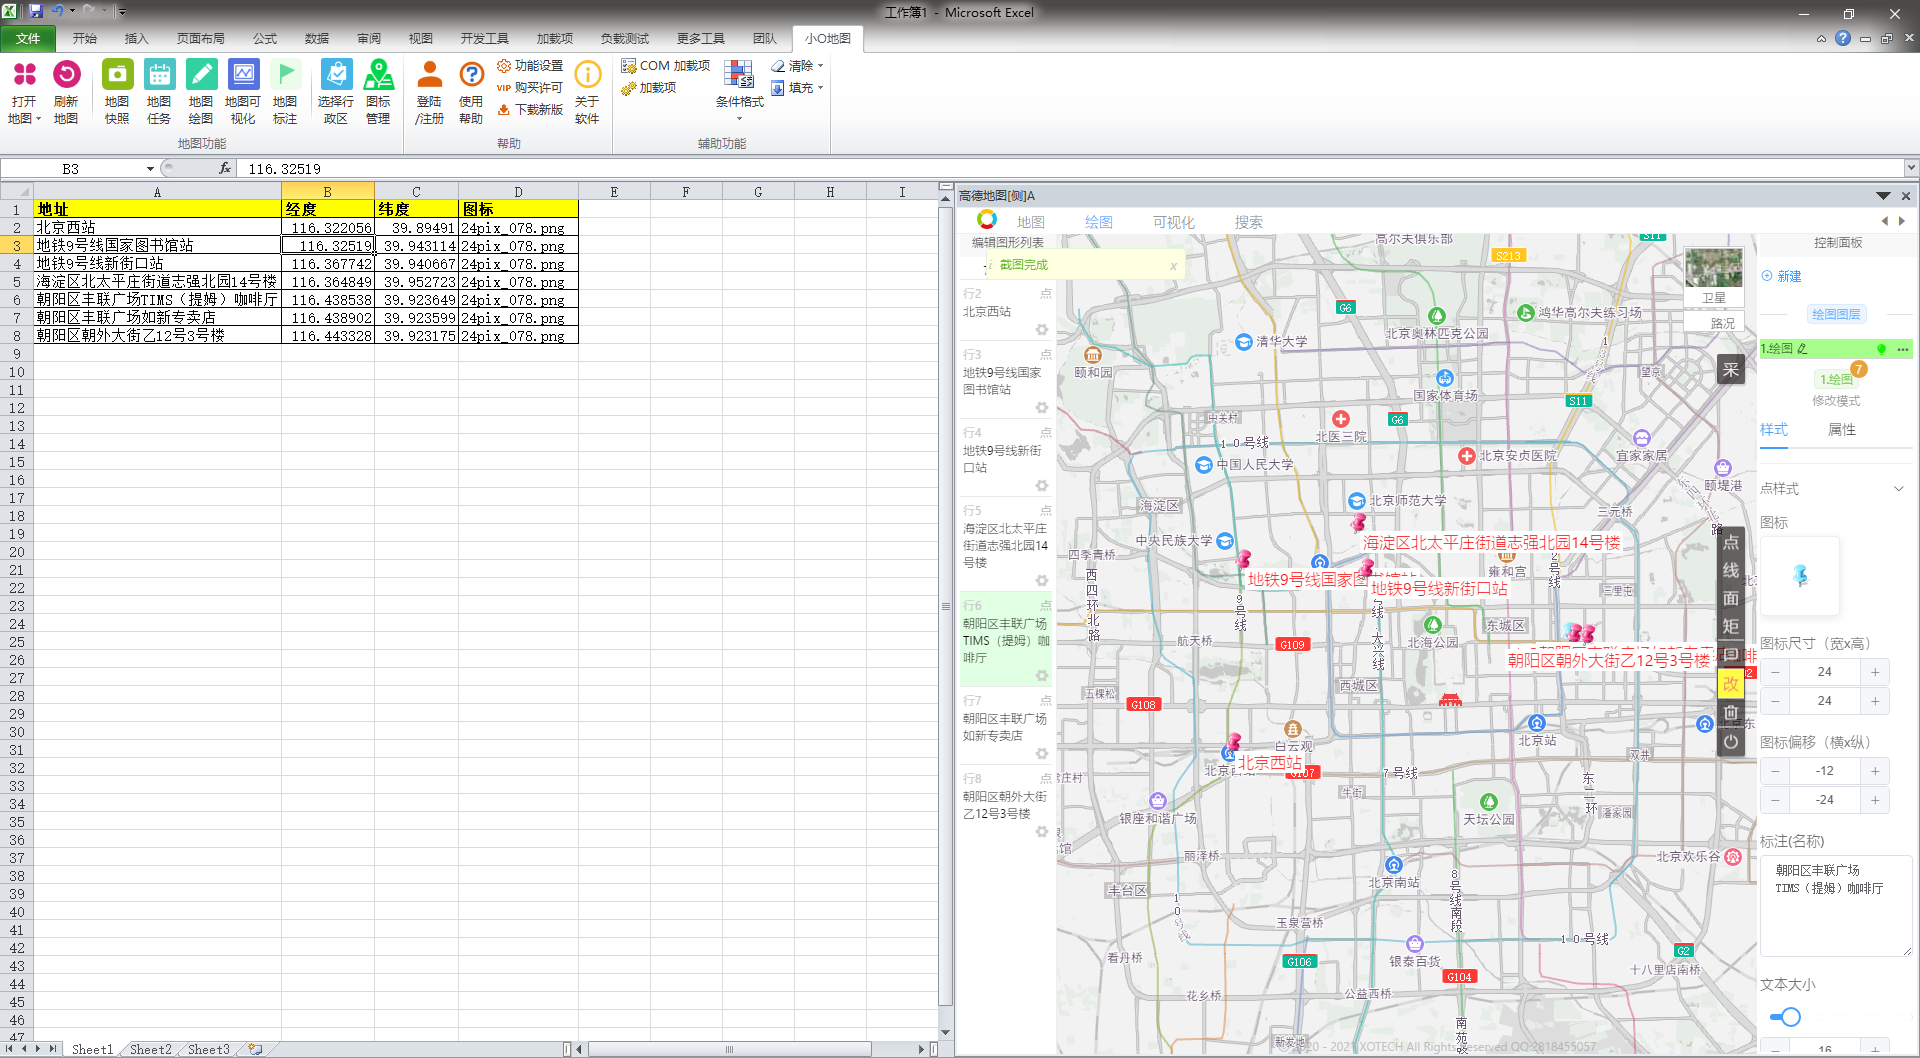1920x1058 pixels.
Task: Toggle the 路况 traffic layer
Action: pos(1722,323)
